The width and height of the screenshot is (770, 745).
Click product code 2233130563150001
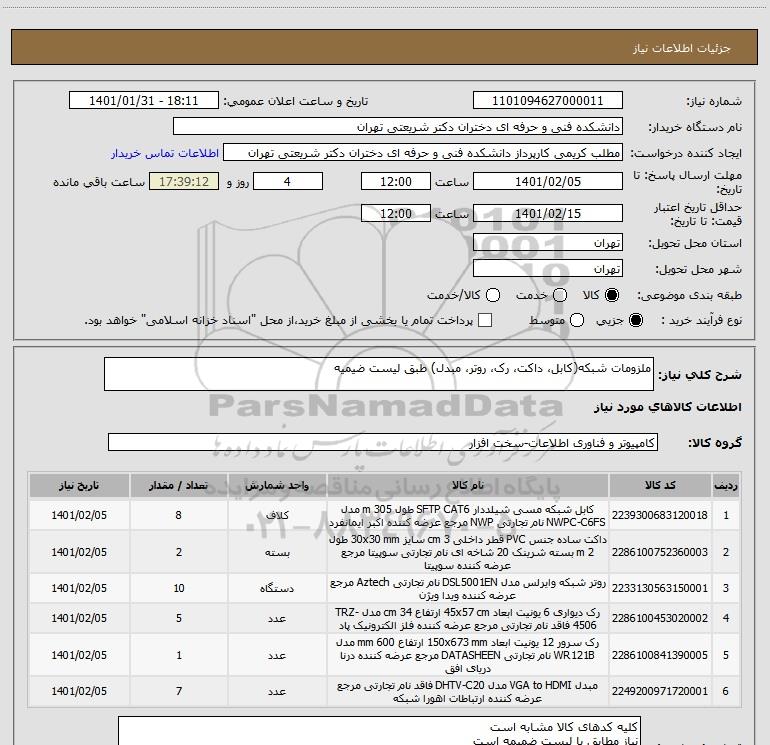point(660,588)
